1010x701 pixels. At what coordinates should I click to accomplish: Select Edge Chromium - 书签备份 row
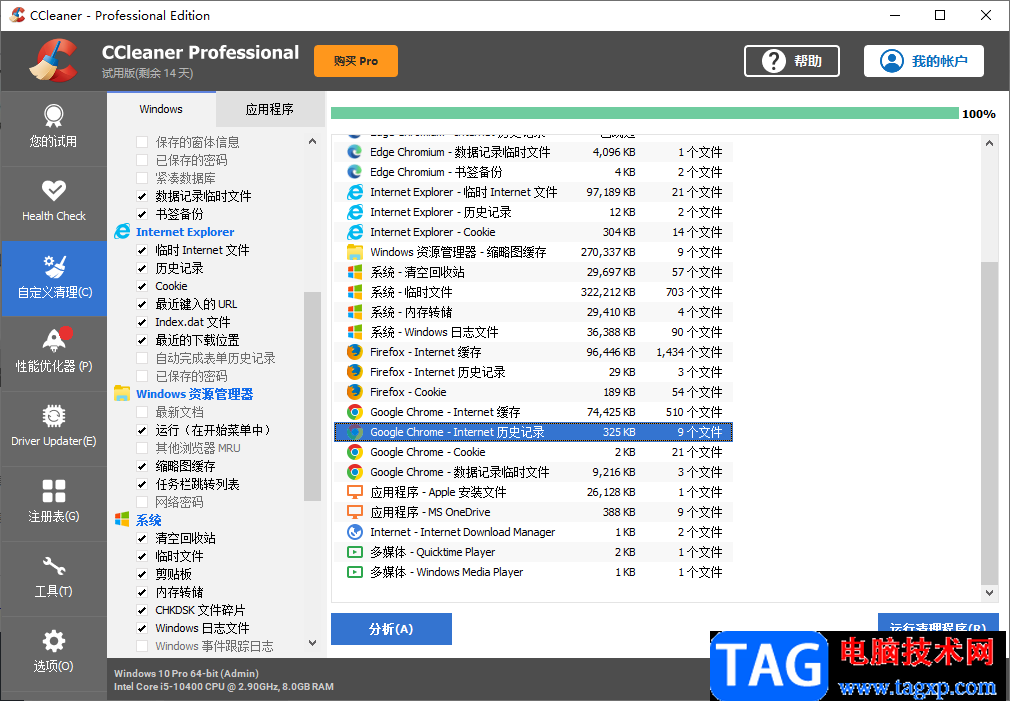[533, 172]
